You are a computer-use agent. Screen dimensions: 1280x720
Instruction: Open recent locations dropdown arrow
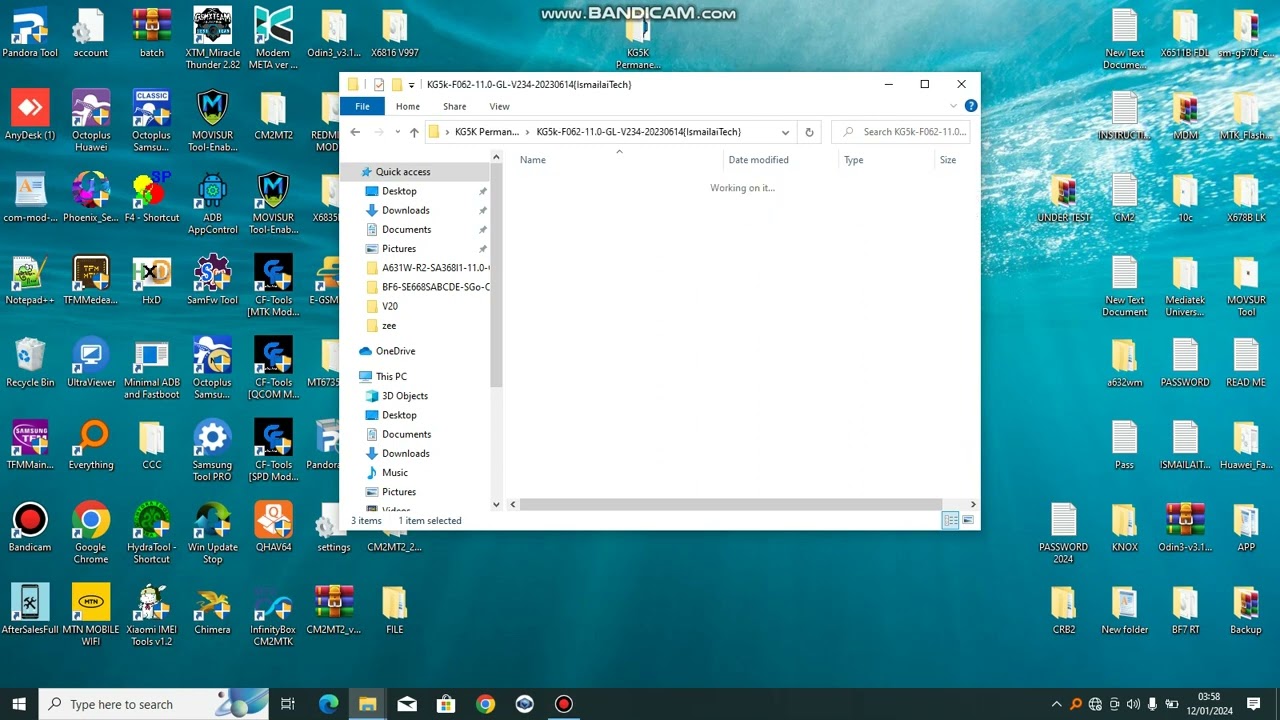[x=398, y=132]
